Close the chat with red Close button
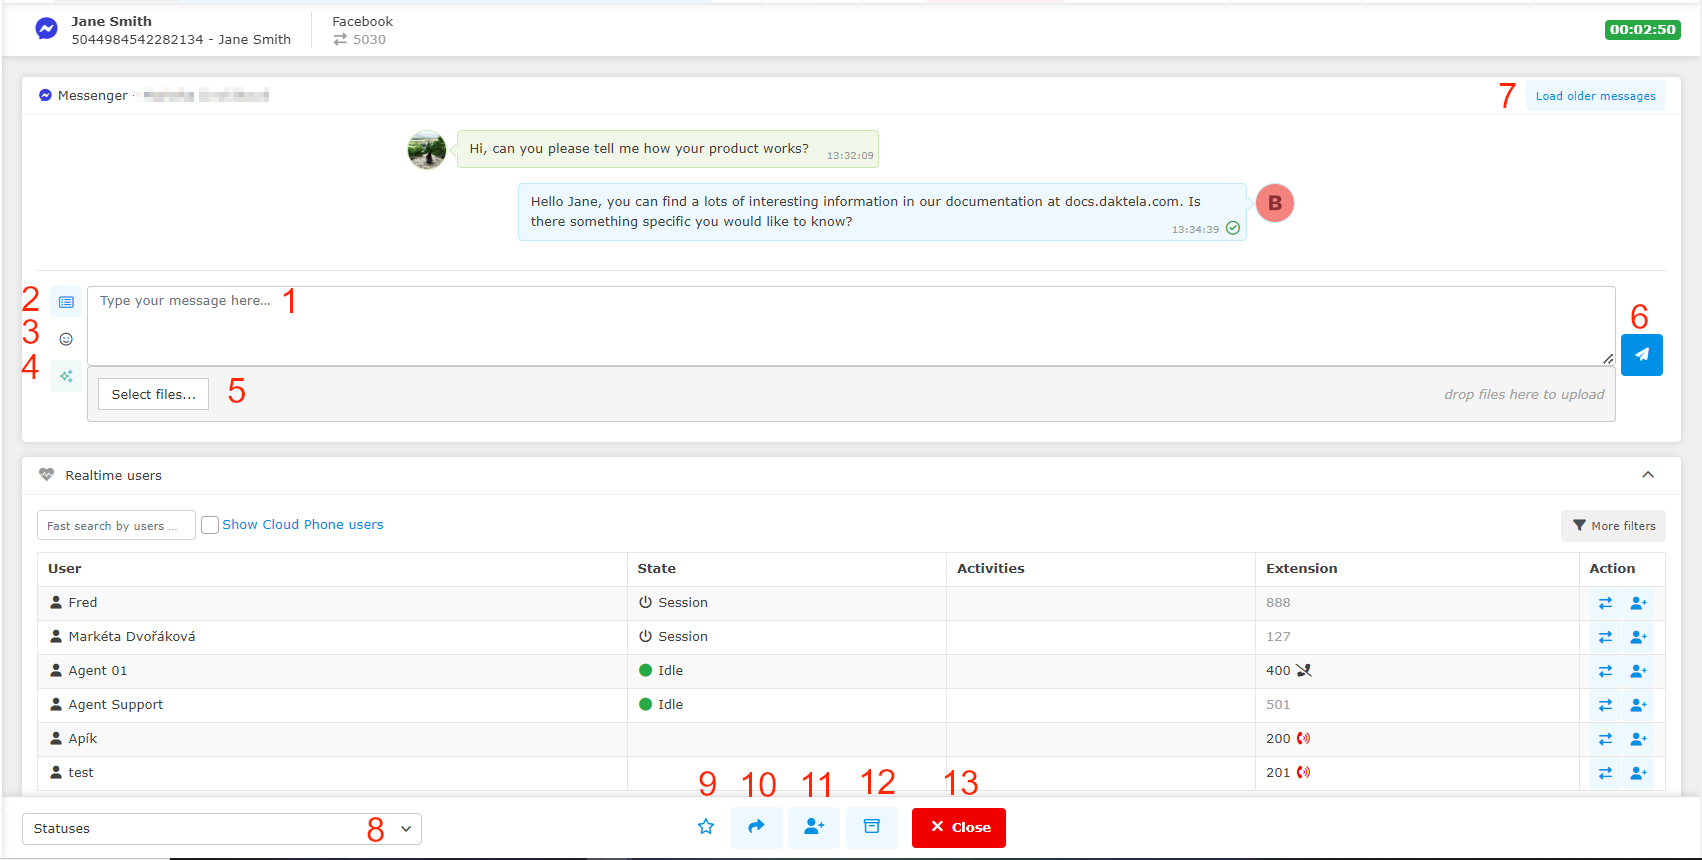This screenshot has height=860, width=1702. pyautogui.click(x=958, y=827)
